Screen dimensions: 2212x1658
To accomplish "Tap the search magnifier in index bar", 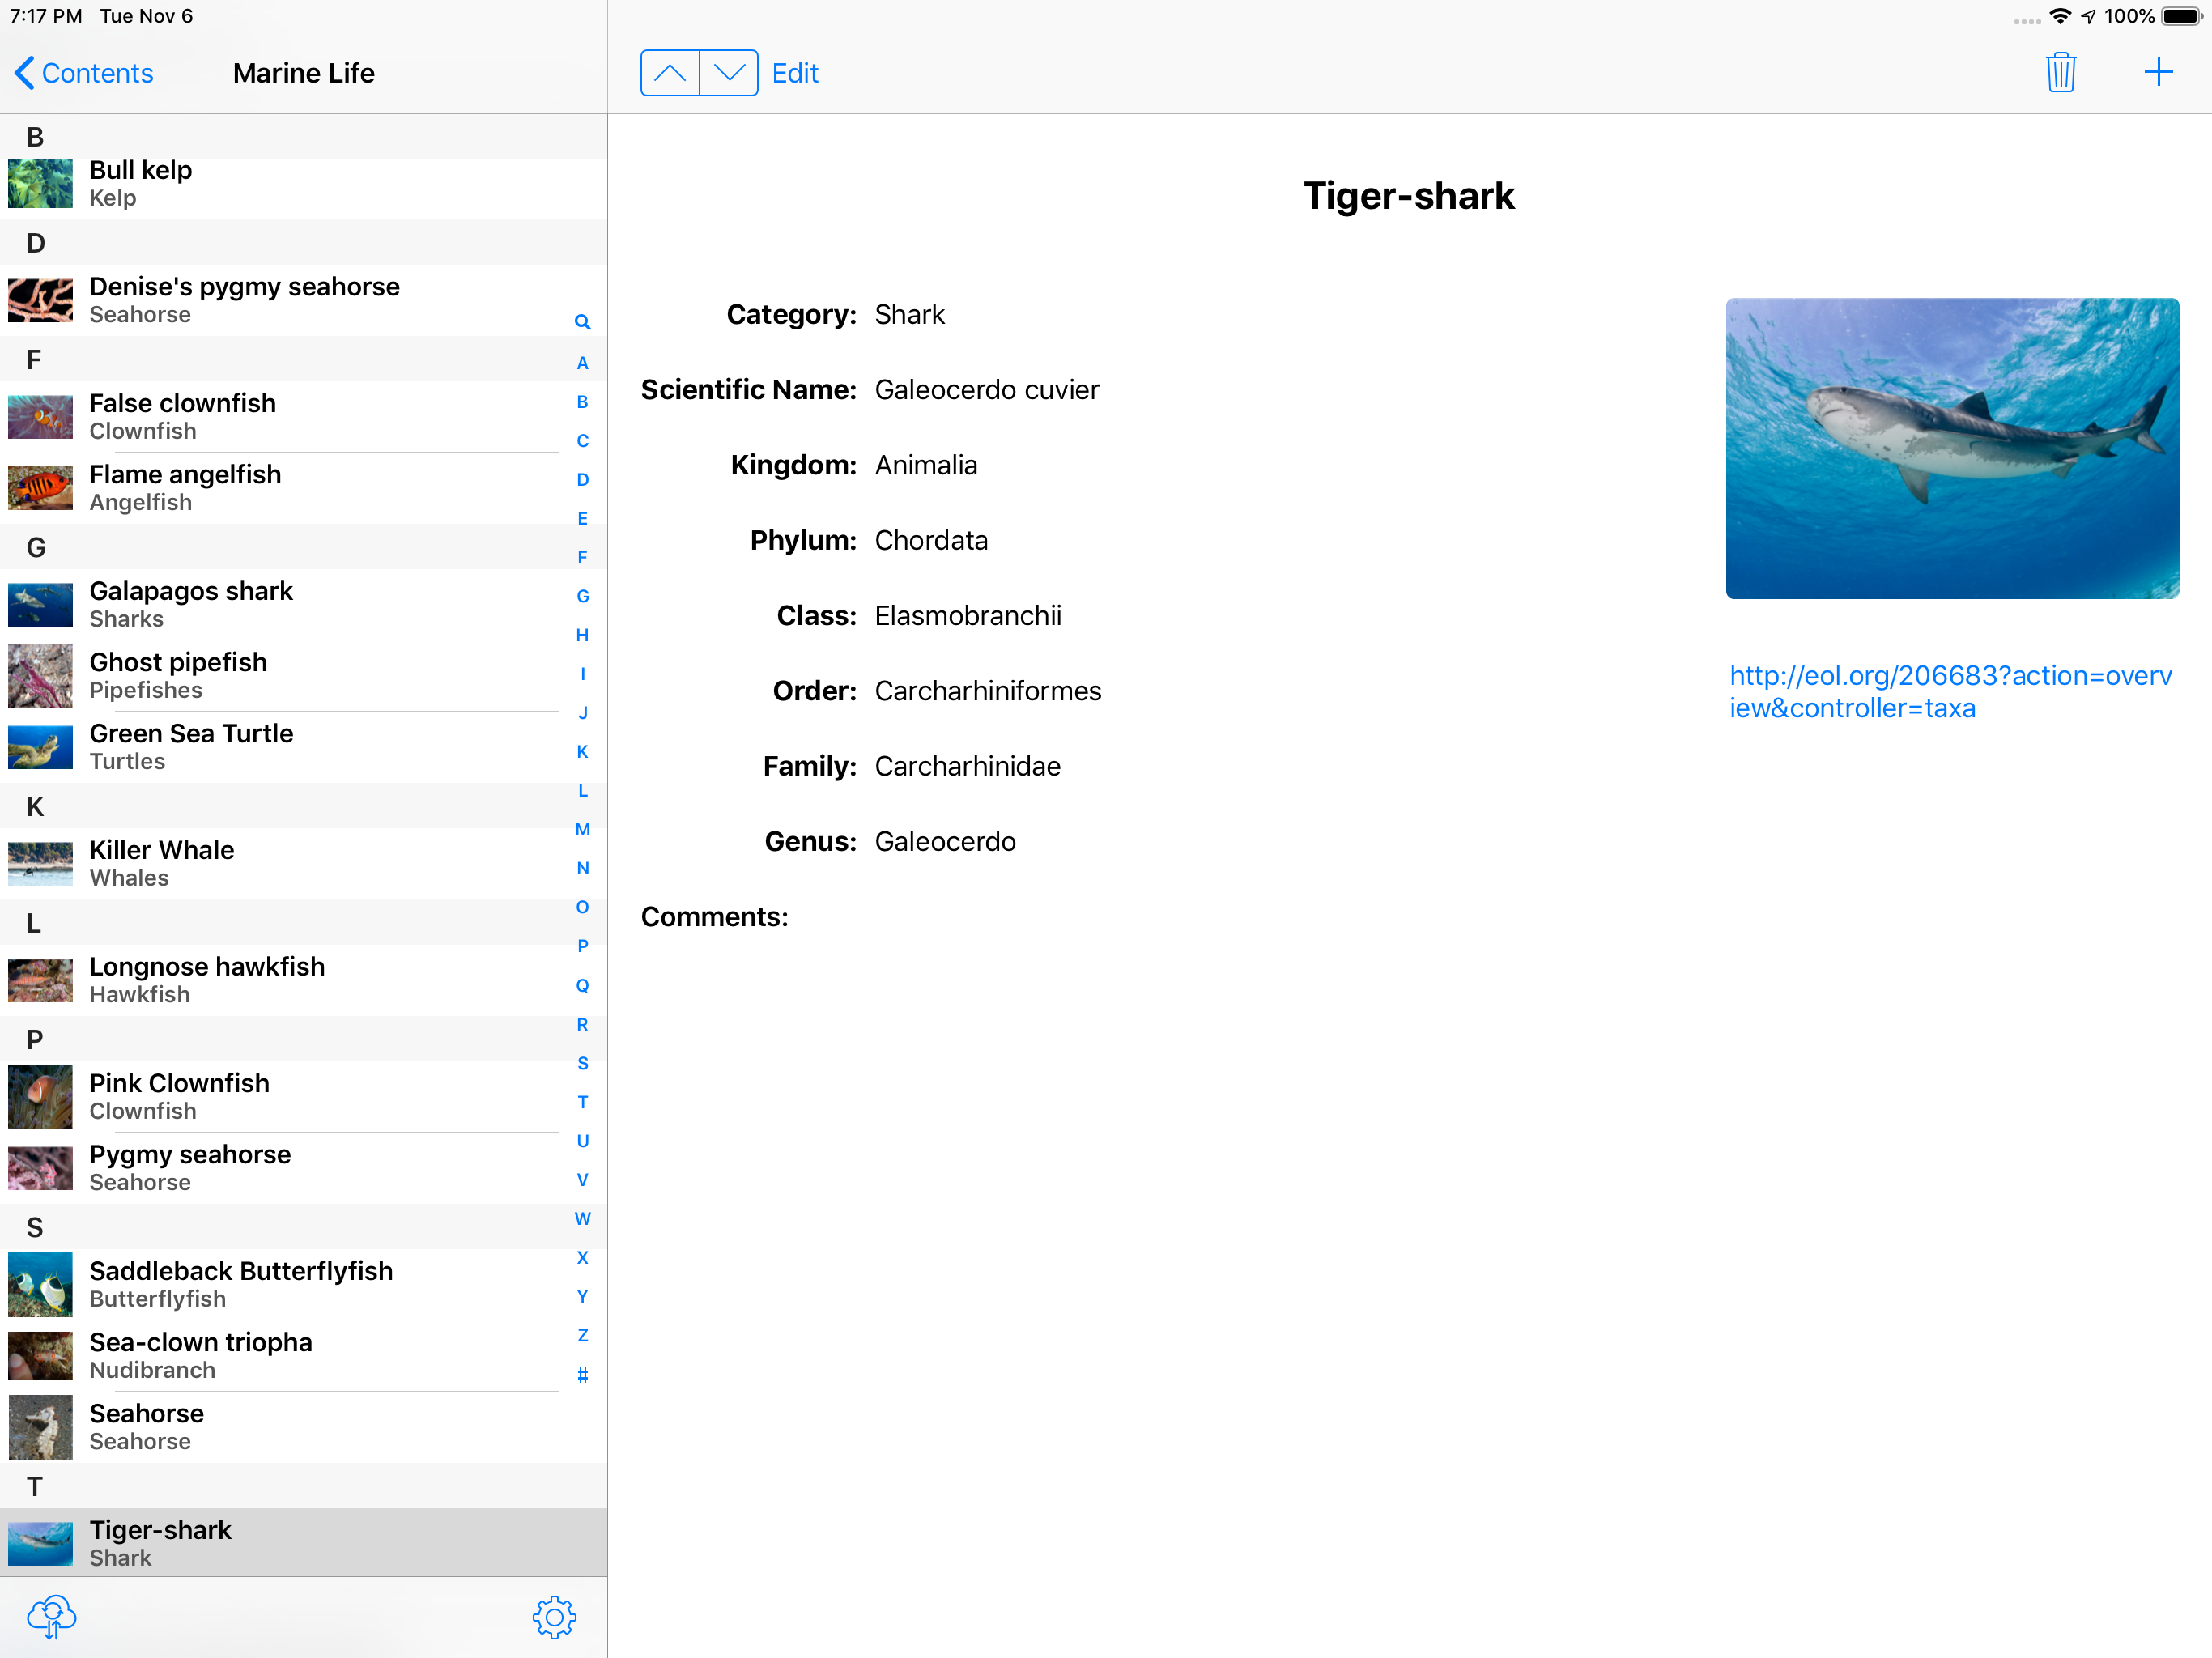I will coord(582,322).
